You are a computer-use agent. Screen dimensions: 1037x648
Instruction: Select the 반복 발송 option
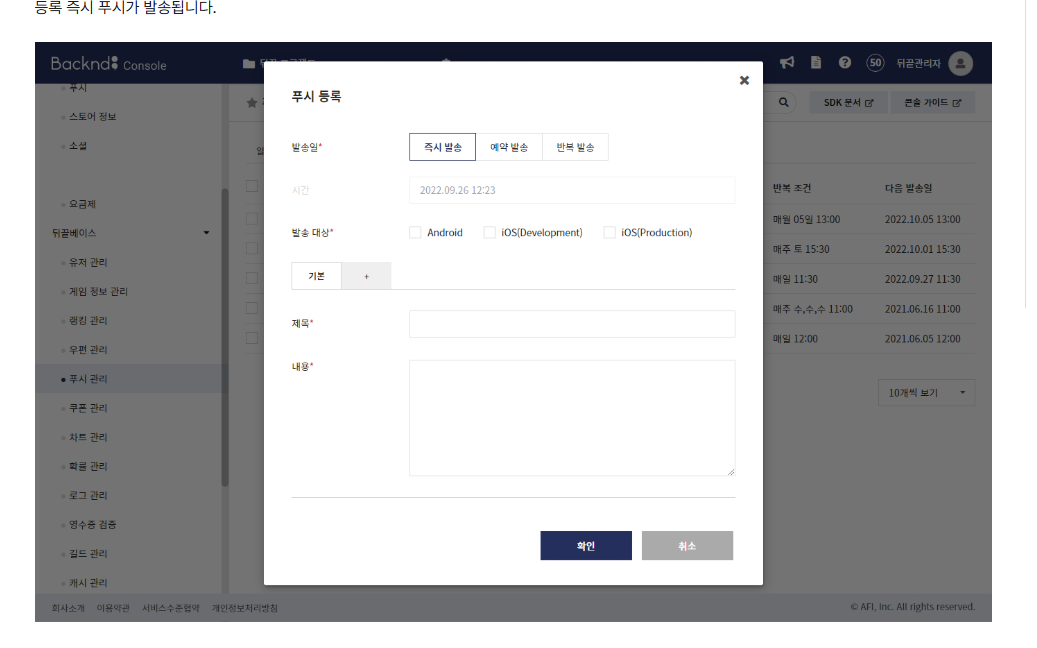575,147
